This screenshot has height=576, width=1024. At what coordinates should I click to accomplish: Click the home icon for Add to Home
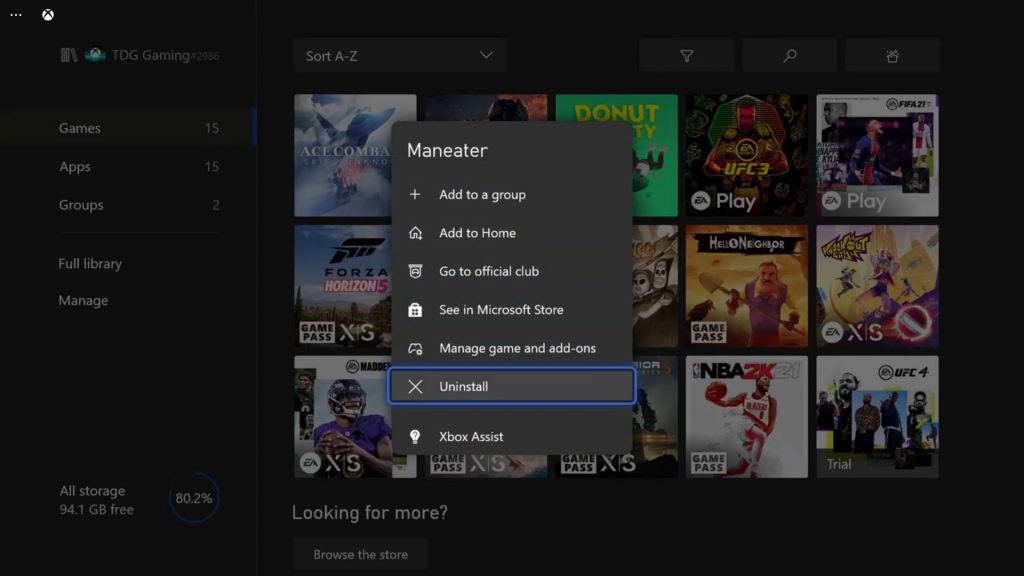pyautogui.click(x=415, y=233)
